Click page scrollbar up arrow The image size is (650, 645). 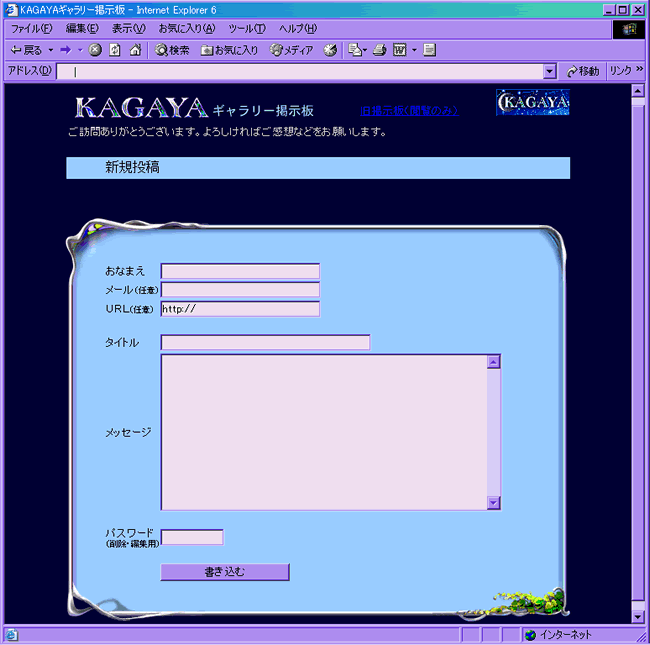coord(638,90)
